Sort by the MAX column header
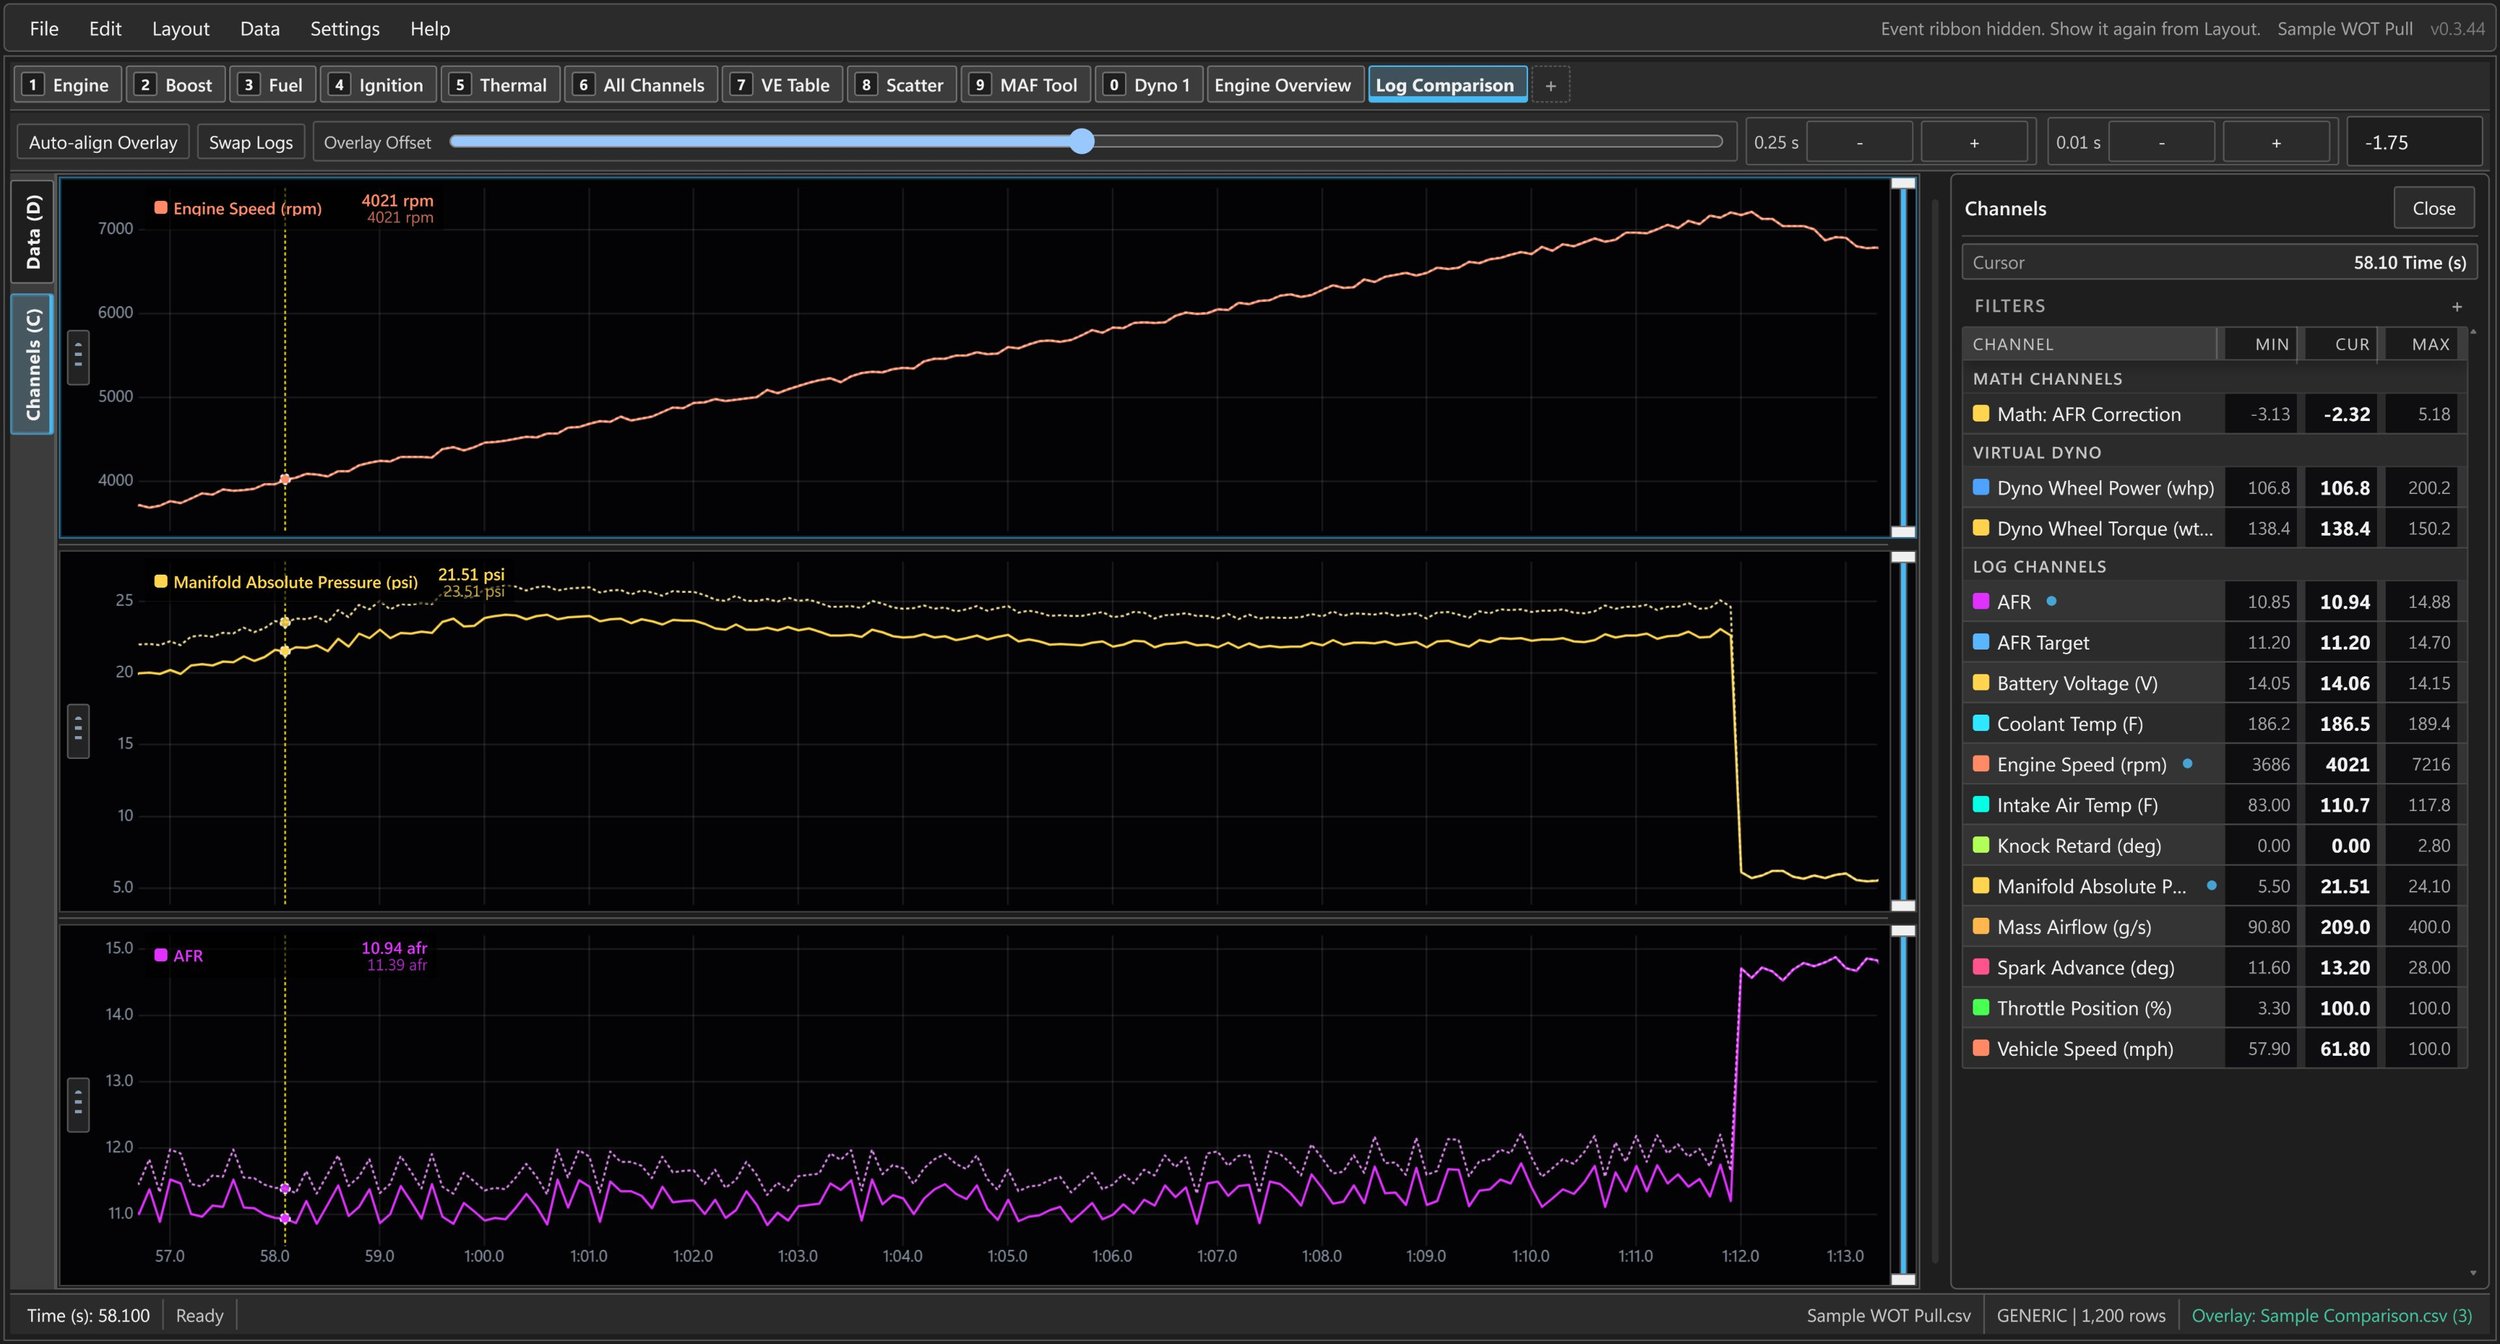The width and height of the screenshot is (2500, 1344). tap(2421, 344)
